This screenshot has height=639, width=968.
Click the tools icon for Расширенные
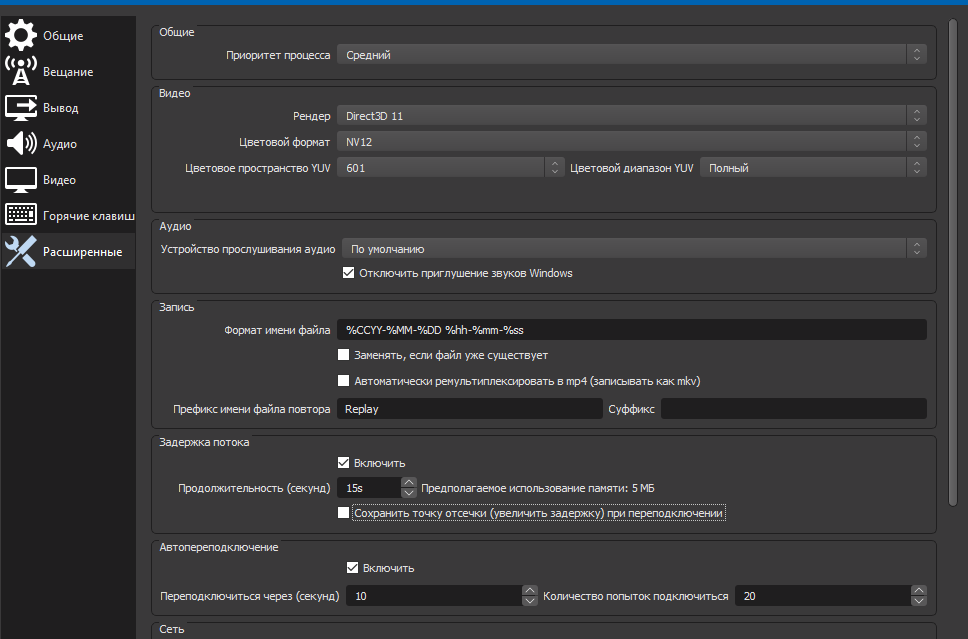tap(21, 251)
